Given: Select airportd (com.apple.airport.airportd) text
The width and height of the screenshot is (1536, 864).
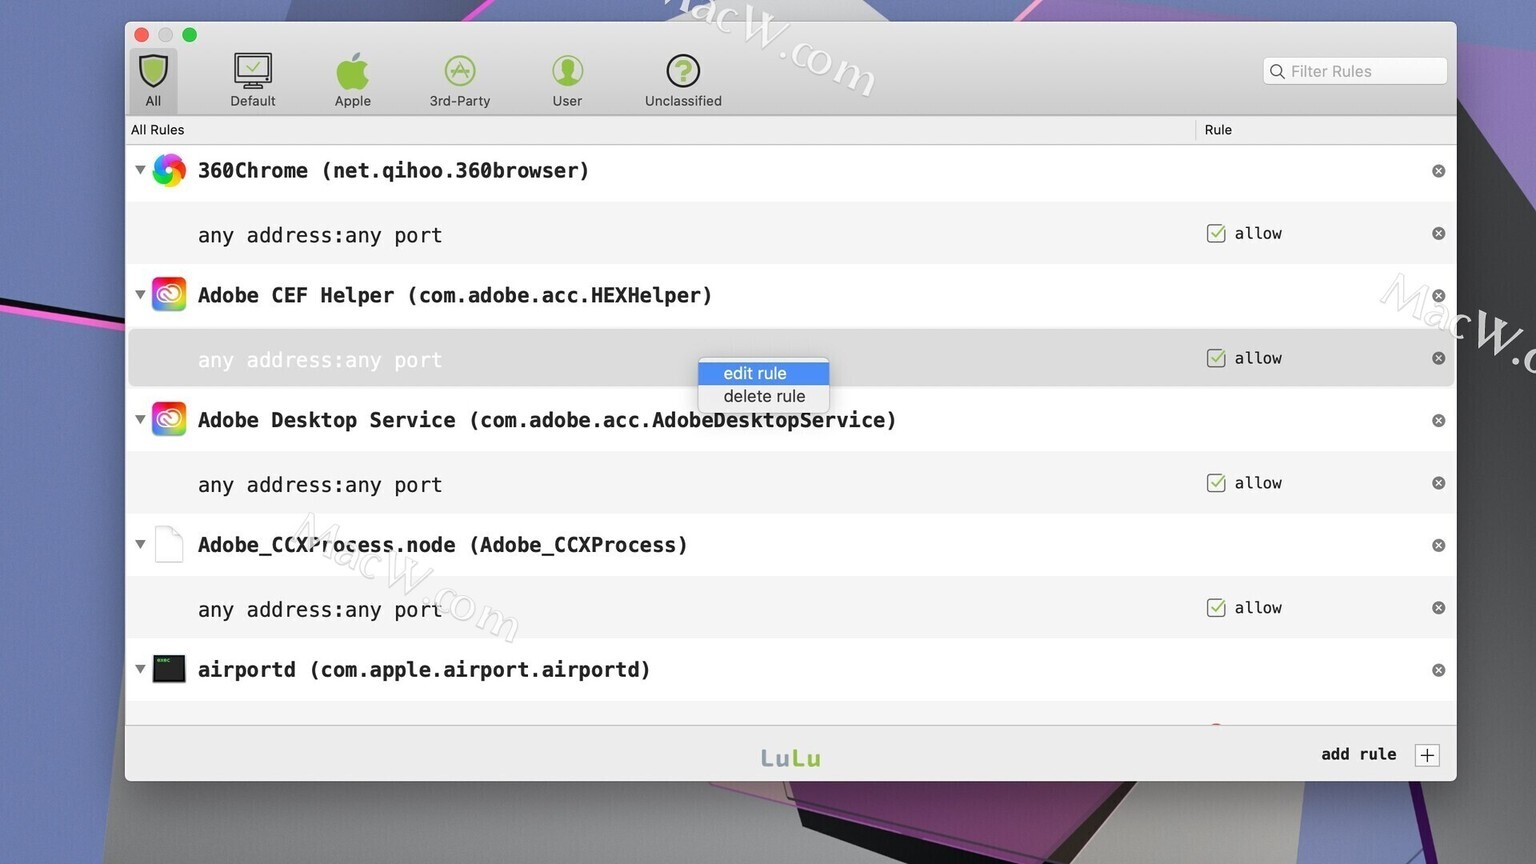Looking at the screenshot, I should (424, 669).
